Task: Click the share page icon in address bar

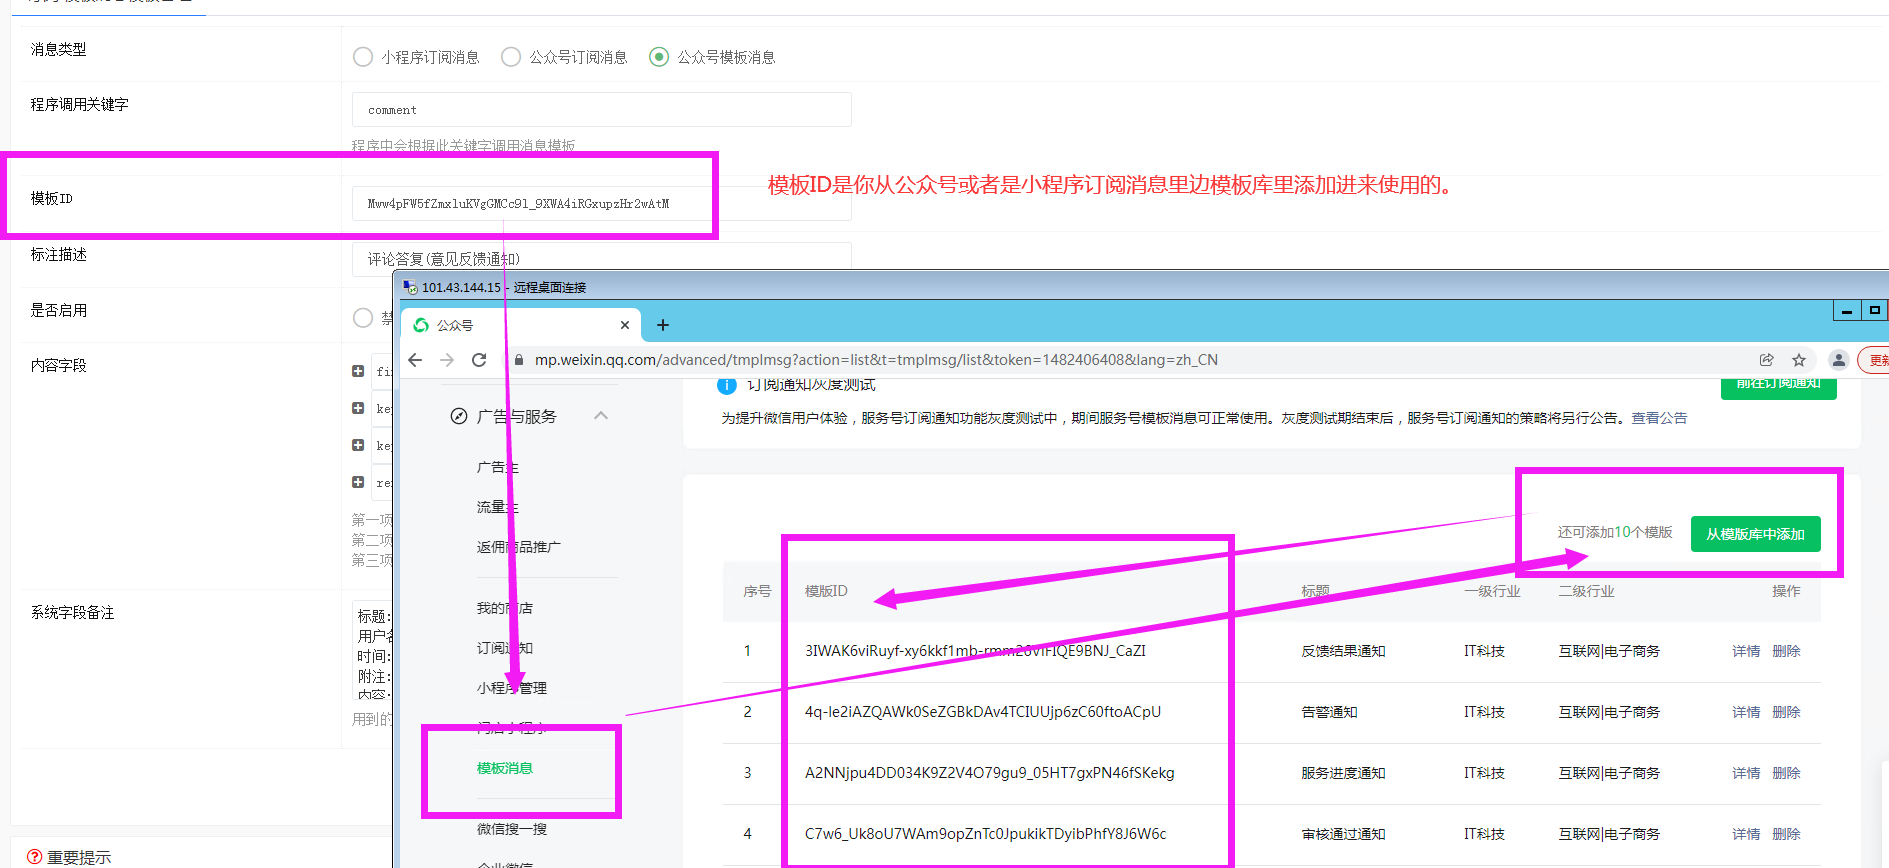Action: point(1767,360)
